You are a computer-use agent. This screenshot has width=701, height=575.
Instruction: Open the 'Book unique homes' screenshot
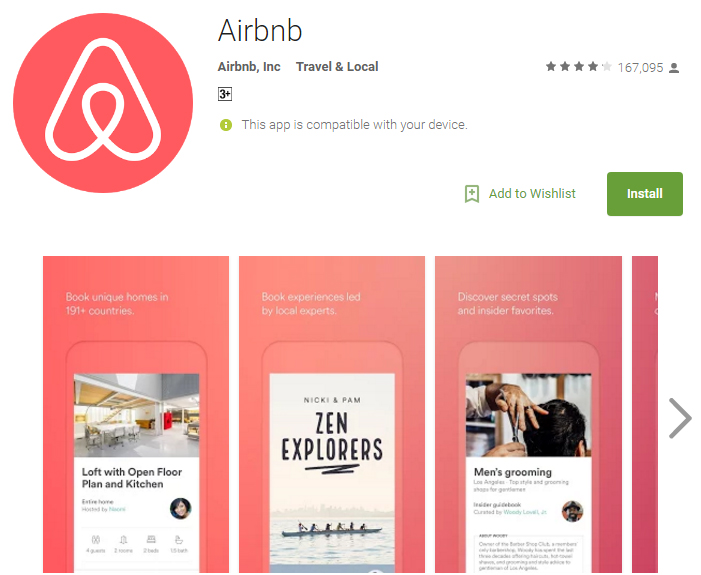pyautogui.click(x=136, y=414)
